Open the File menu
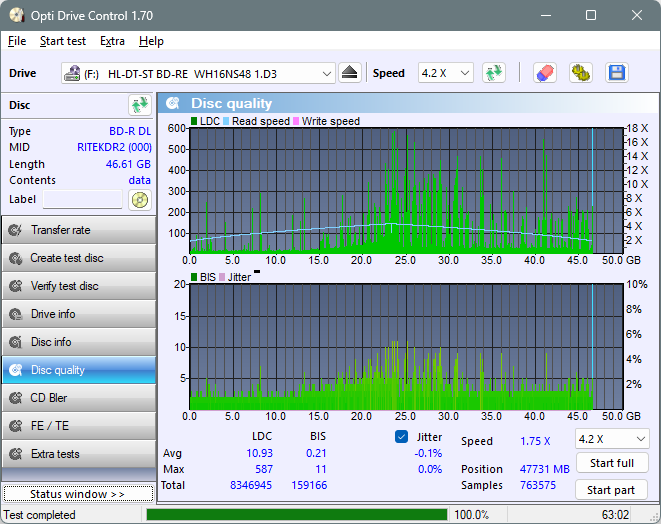This screenshot has width=661, height=524. click(x=17, y=41)
